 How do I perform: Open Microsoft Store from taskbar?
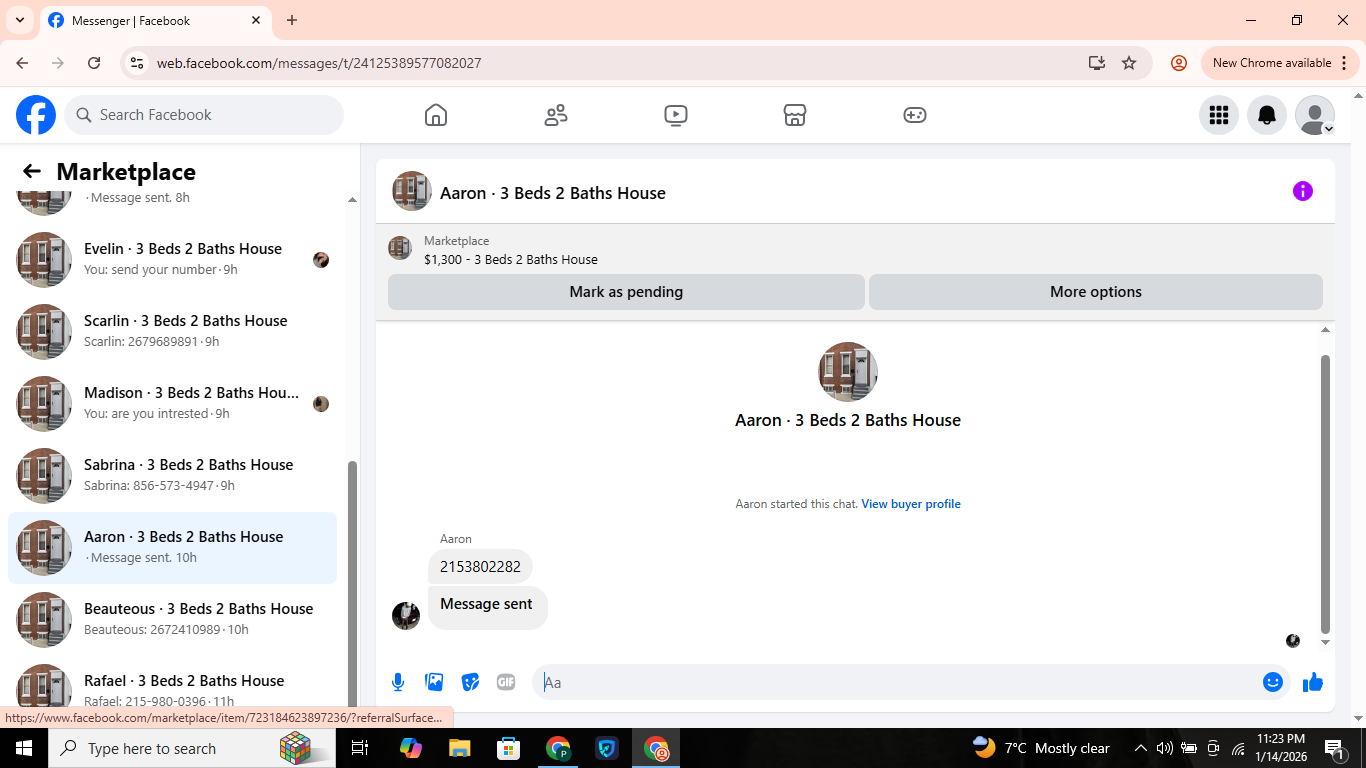coord(509,748)
